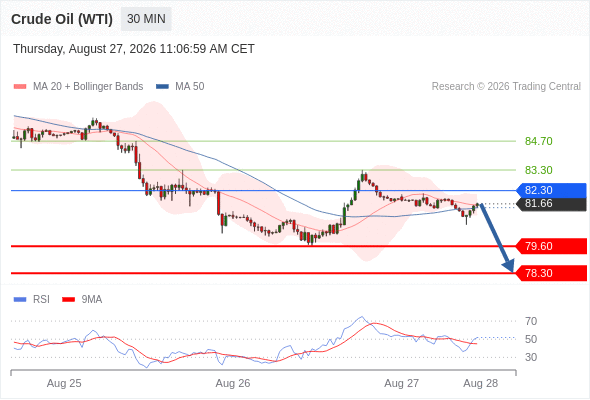The image size is (590, 400).
Task: Select the 9MA legend label
Action: (92, 300)
